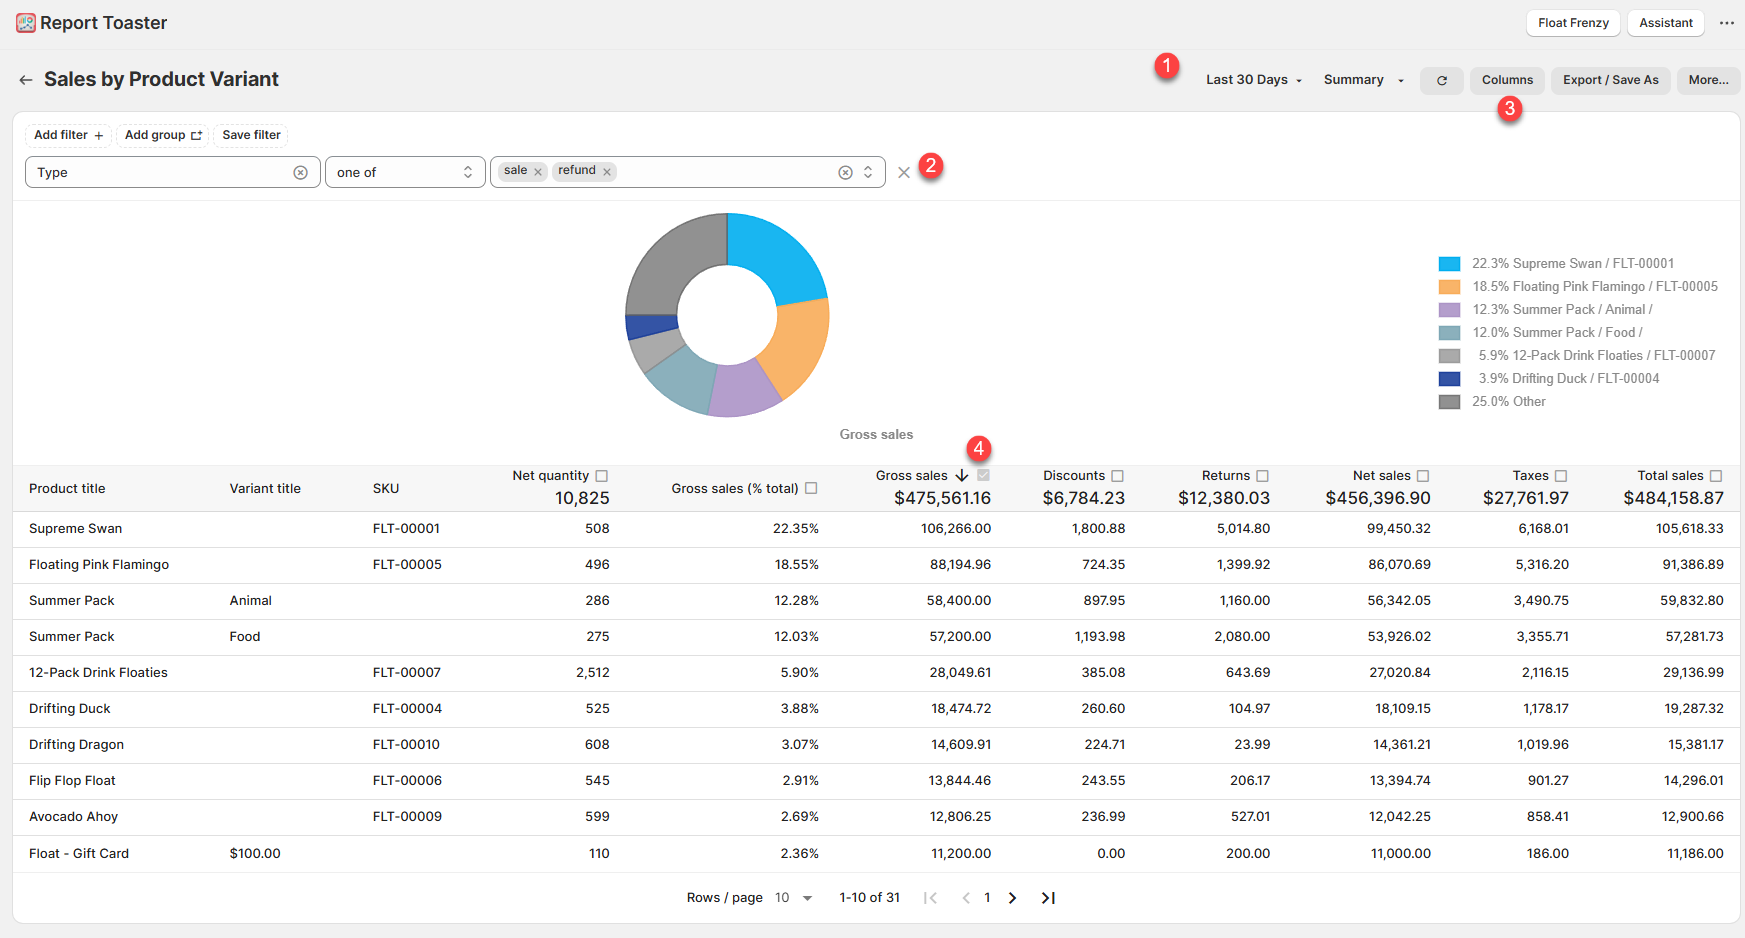Image resolution: width=1745 pixels, height=938 pixels.
Task: Click the back arrow beside the report title
Action: 26,80
